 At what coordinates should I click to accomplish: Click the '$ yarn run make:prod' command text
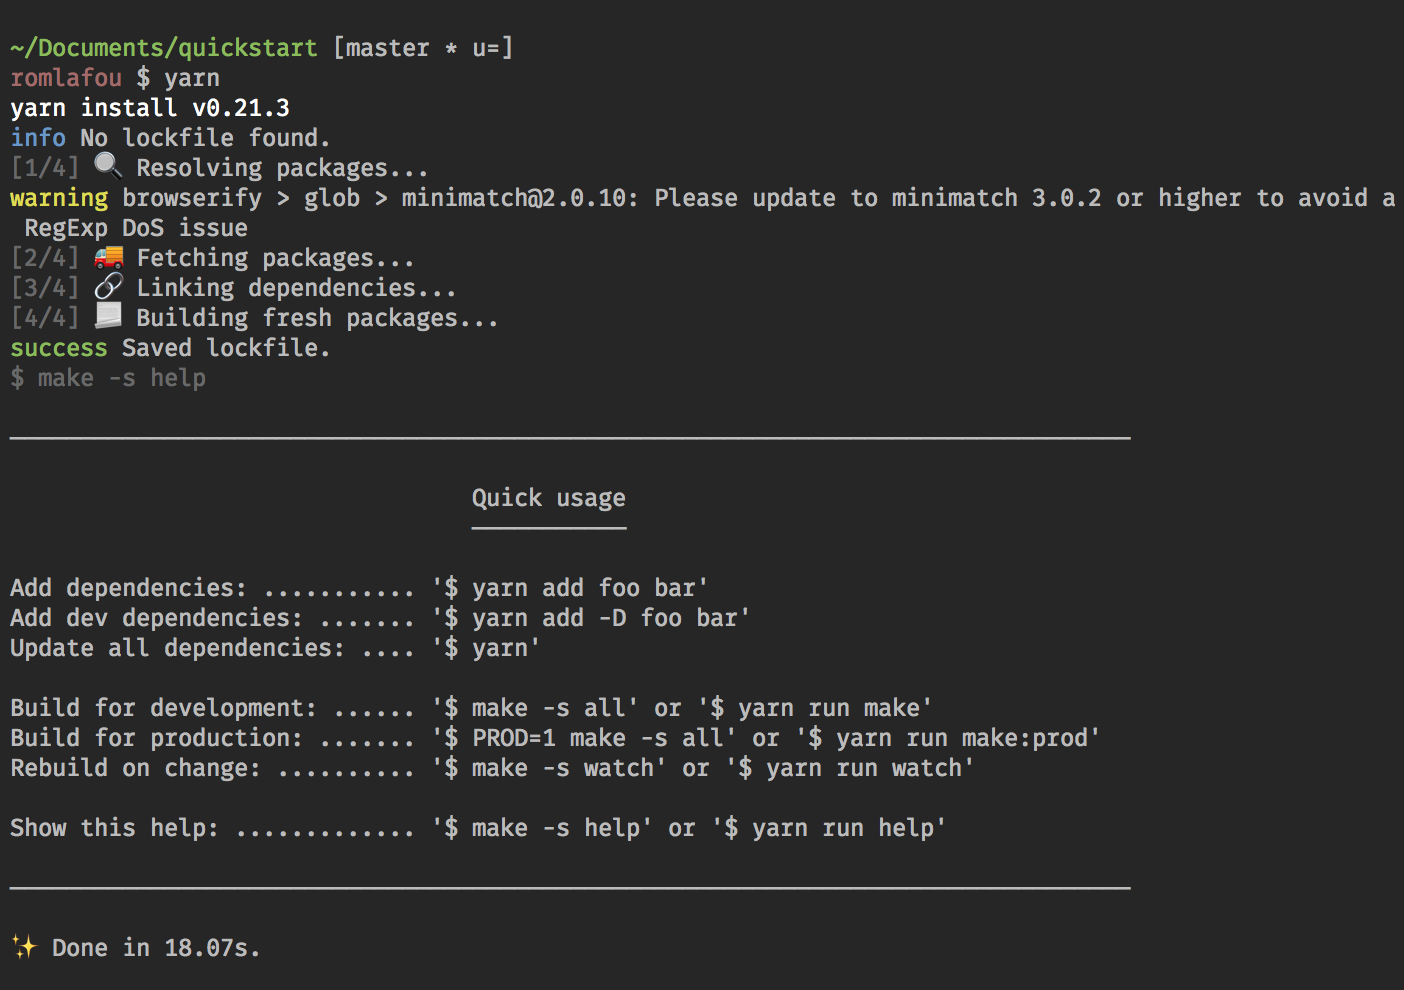click(948, 738)
